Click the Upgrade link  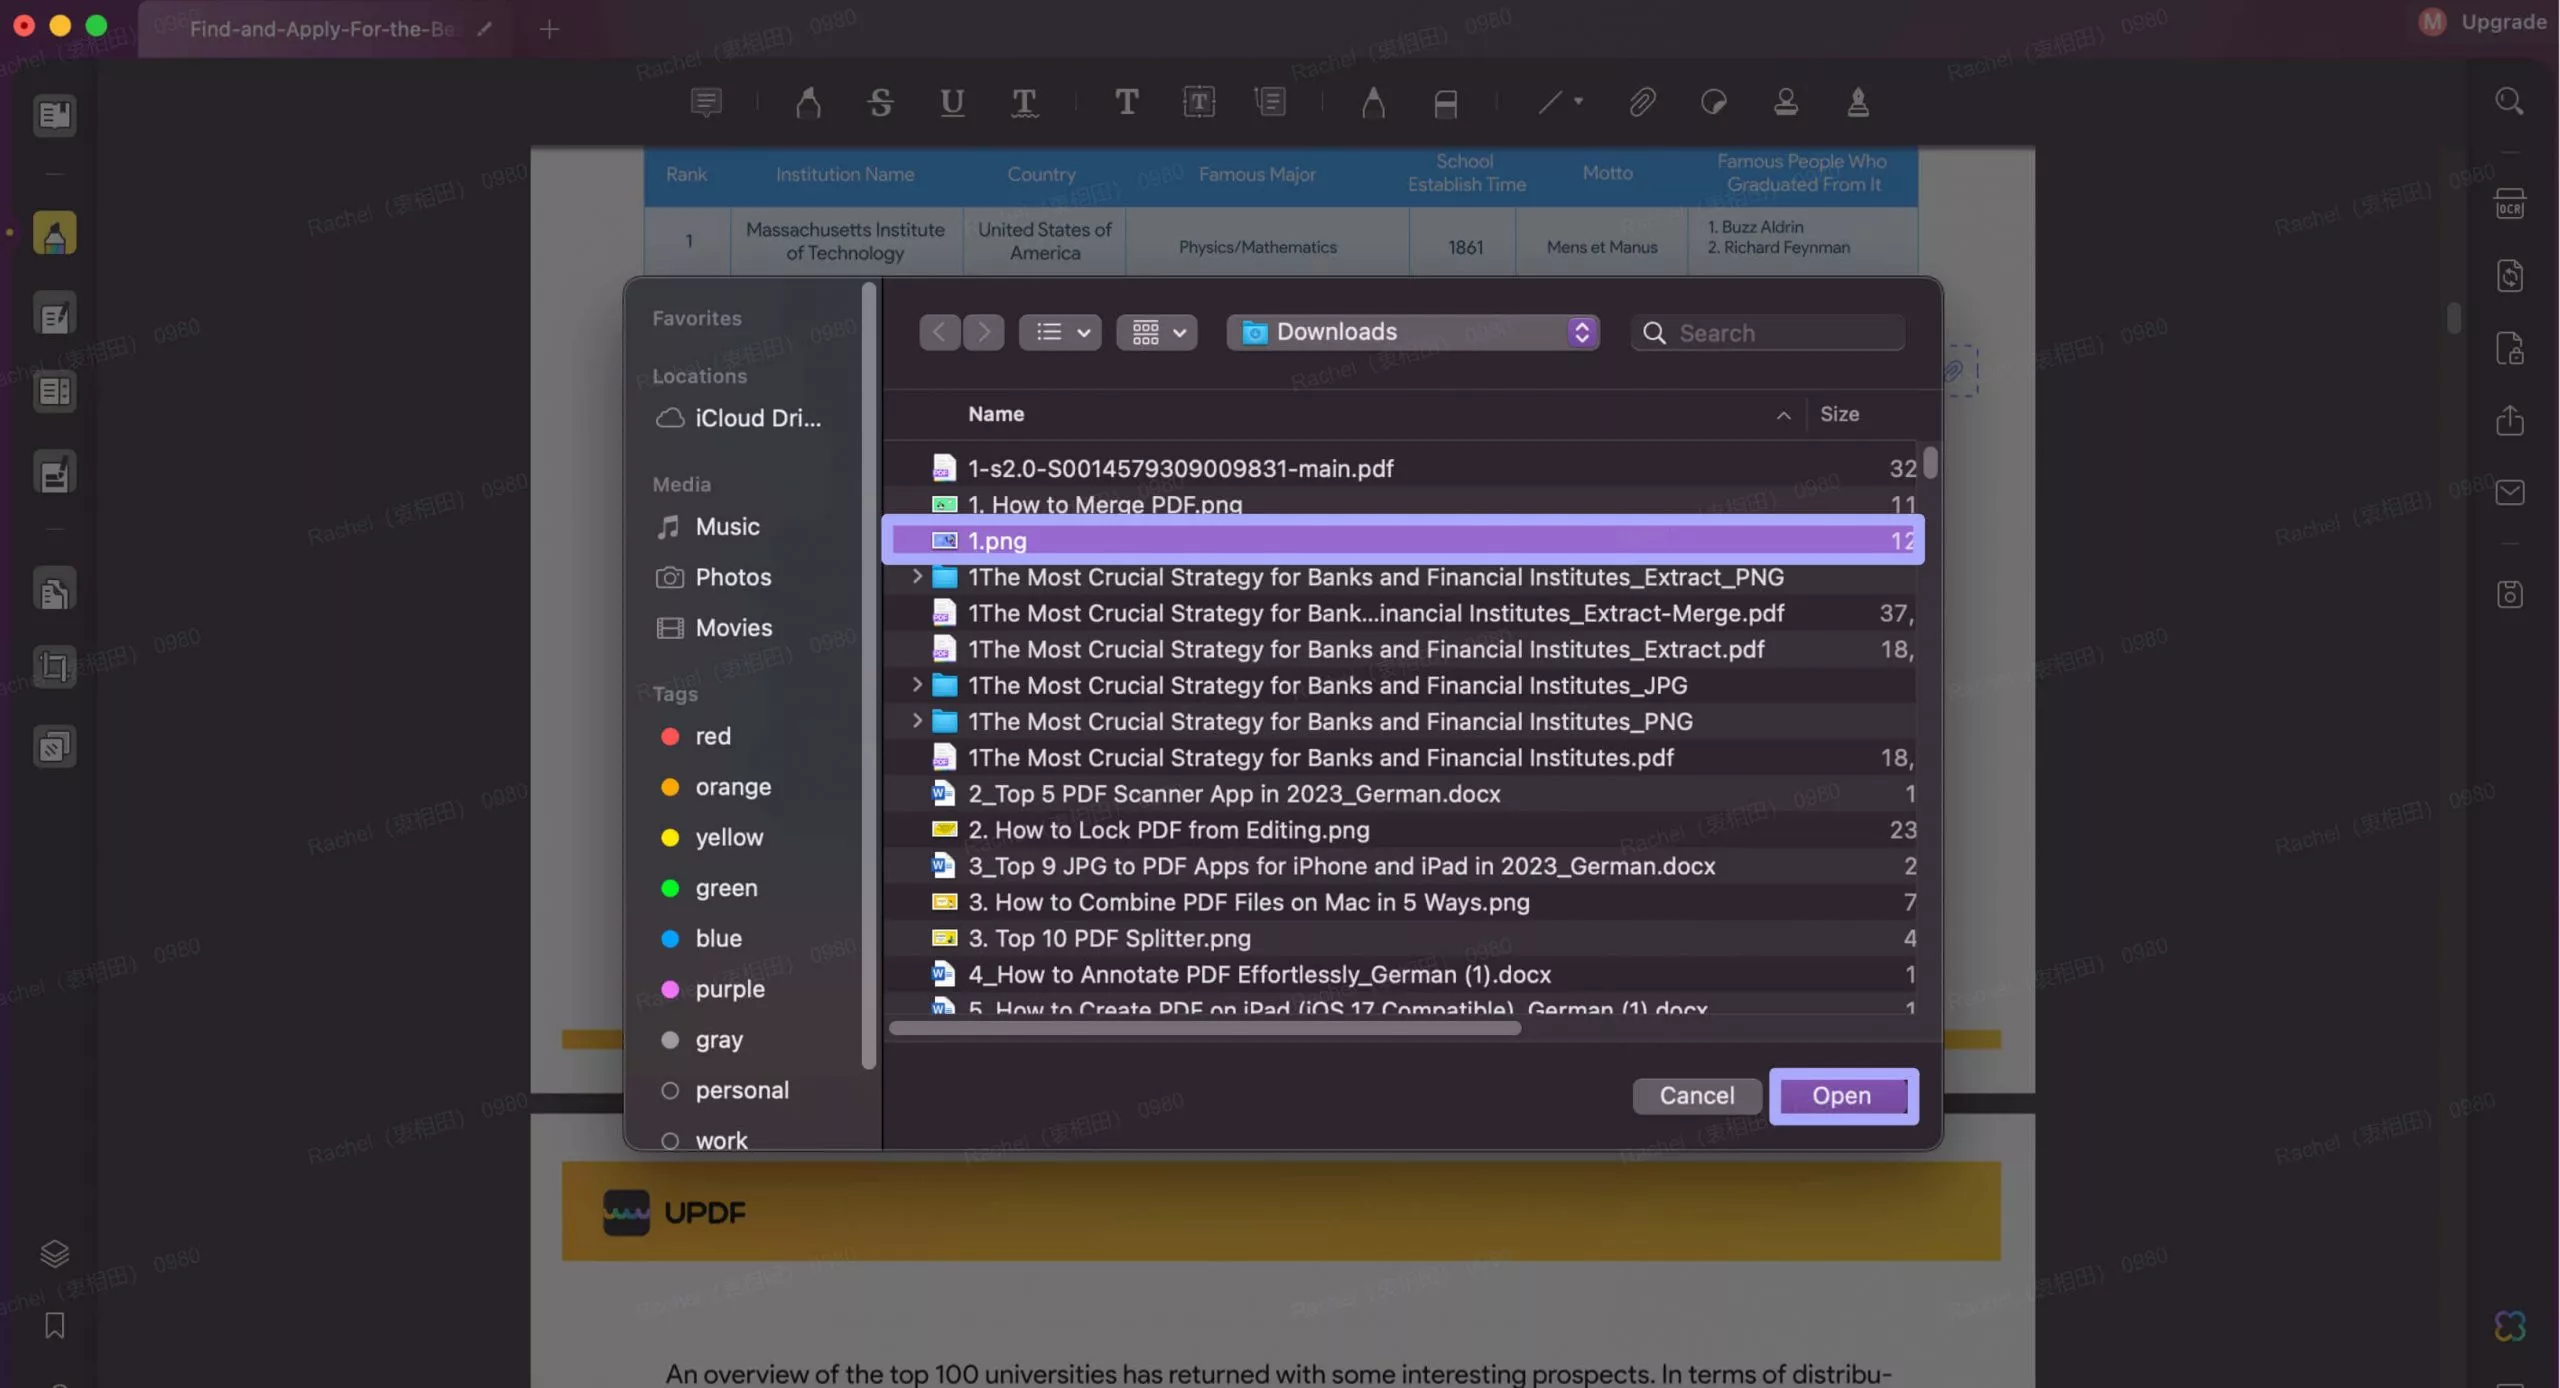tap(2503, 21)
